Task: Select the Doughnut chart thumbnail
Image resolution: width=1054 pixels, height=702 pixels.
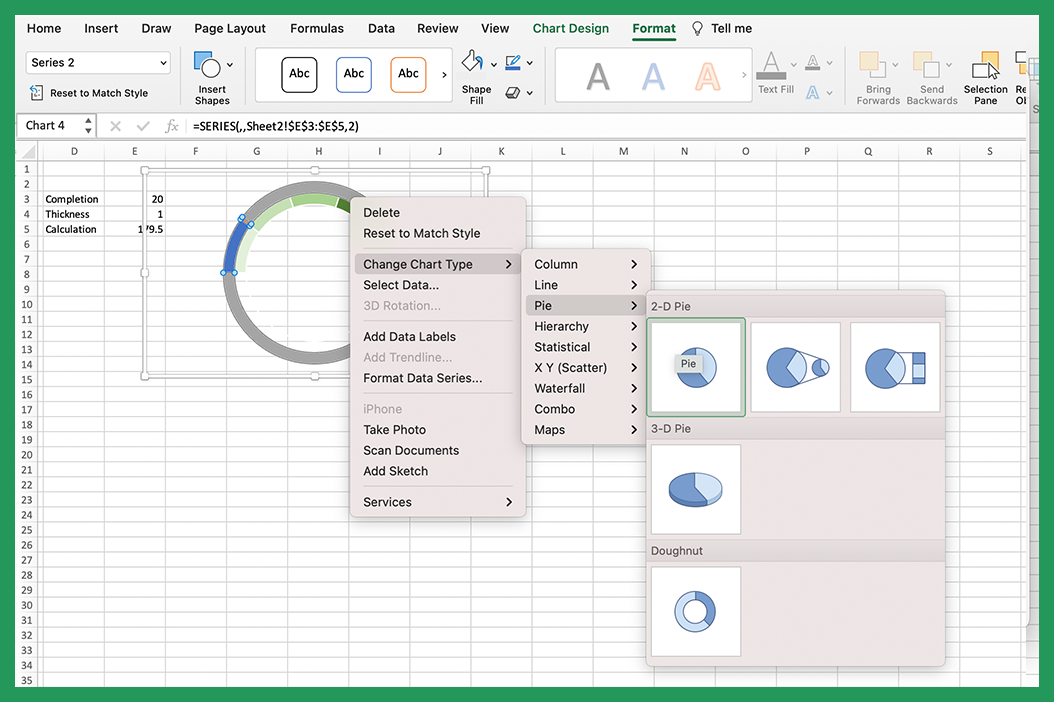Action: click(x=696, y=611)
